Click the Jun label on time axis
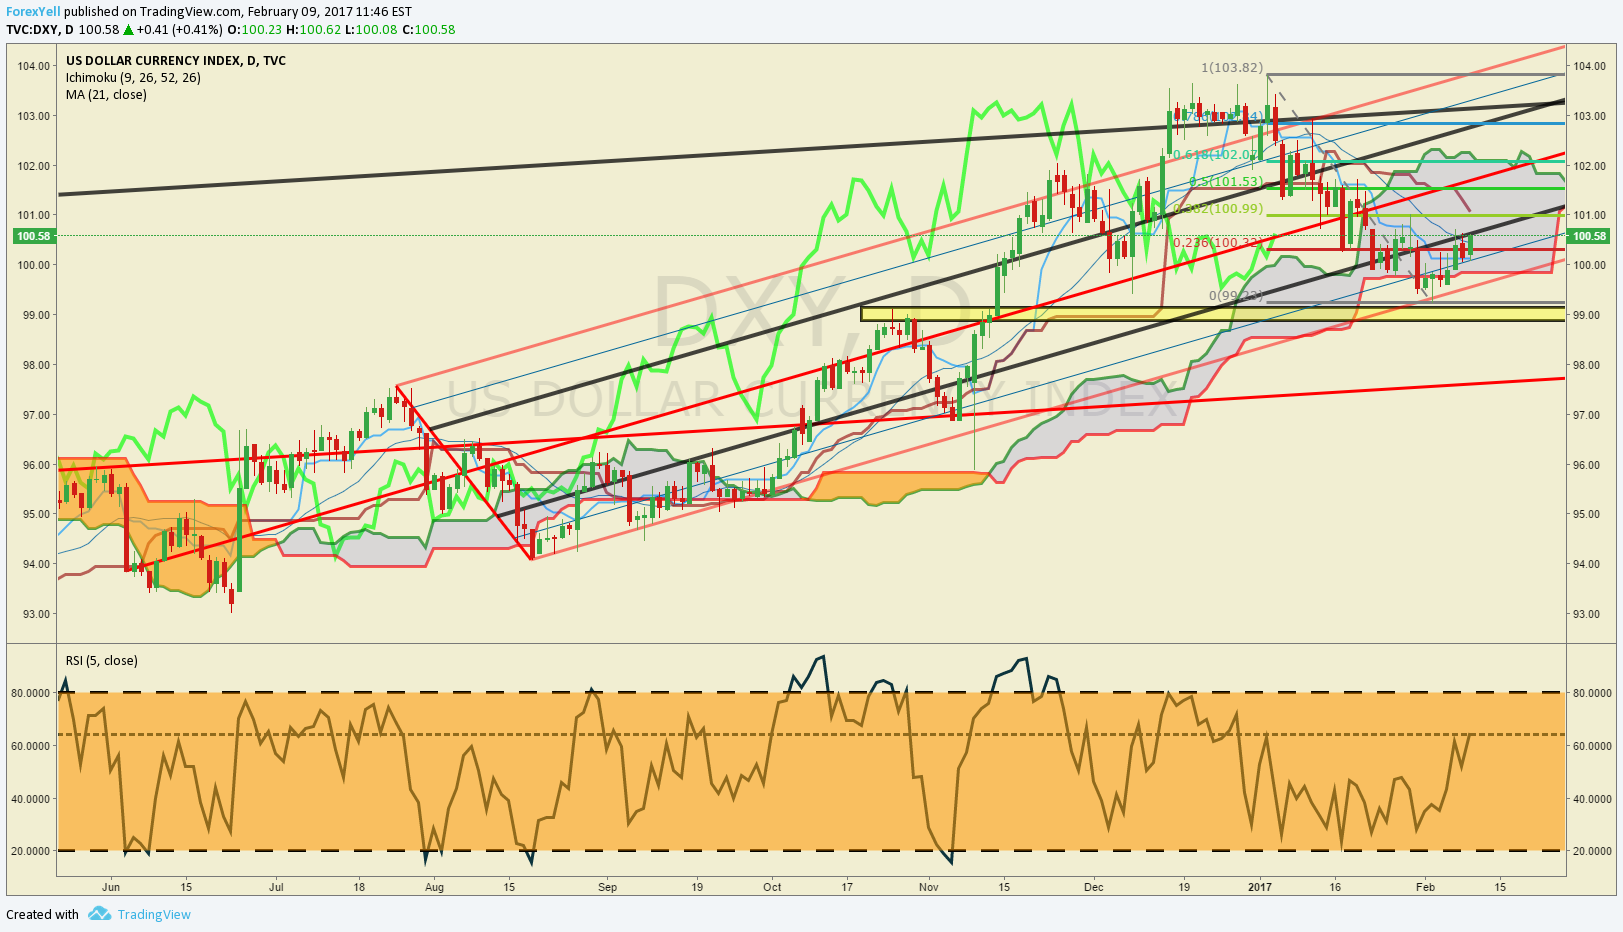1623x932 pixels. [111, 886]
